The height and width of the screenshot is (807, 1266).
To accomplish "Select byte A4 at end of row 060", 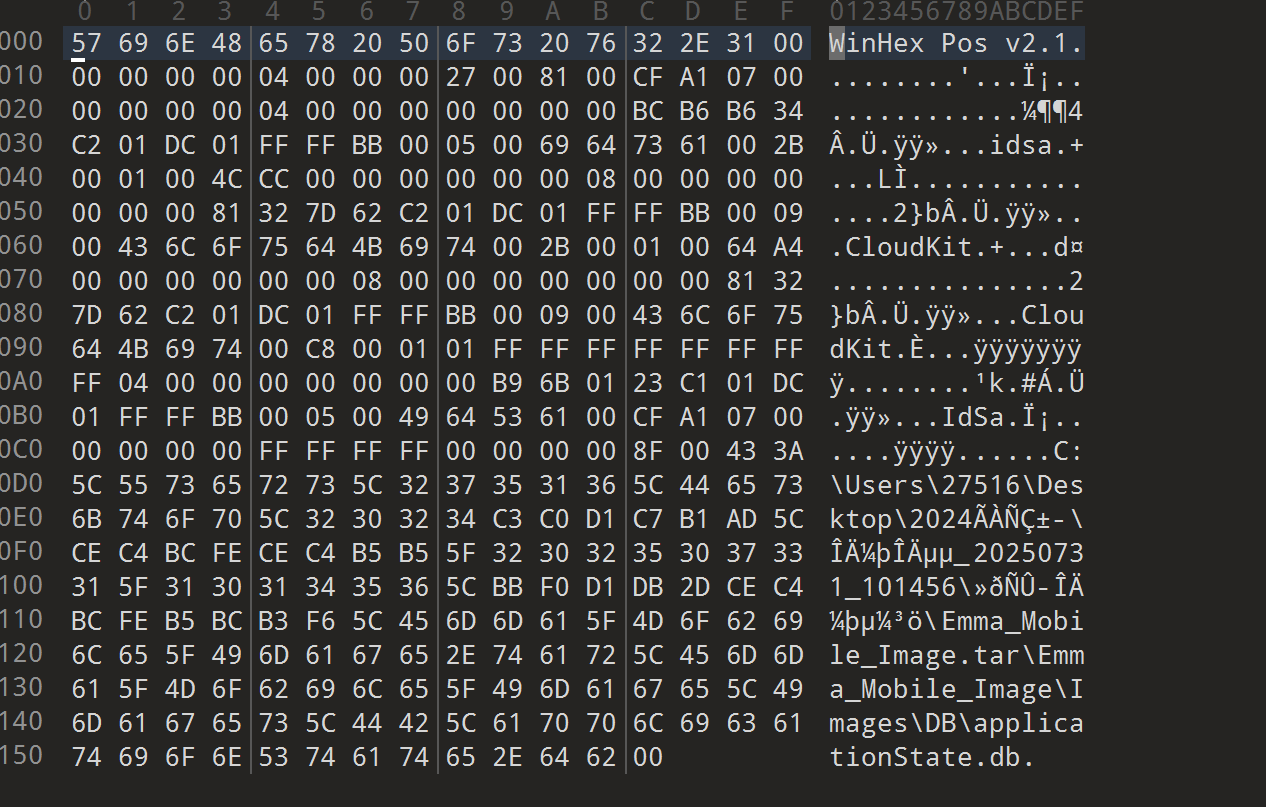I will [x=788, y=247].
